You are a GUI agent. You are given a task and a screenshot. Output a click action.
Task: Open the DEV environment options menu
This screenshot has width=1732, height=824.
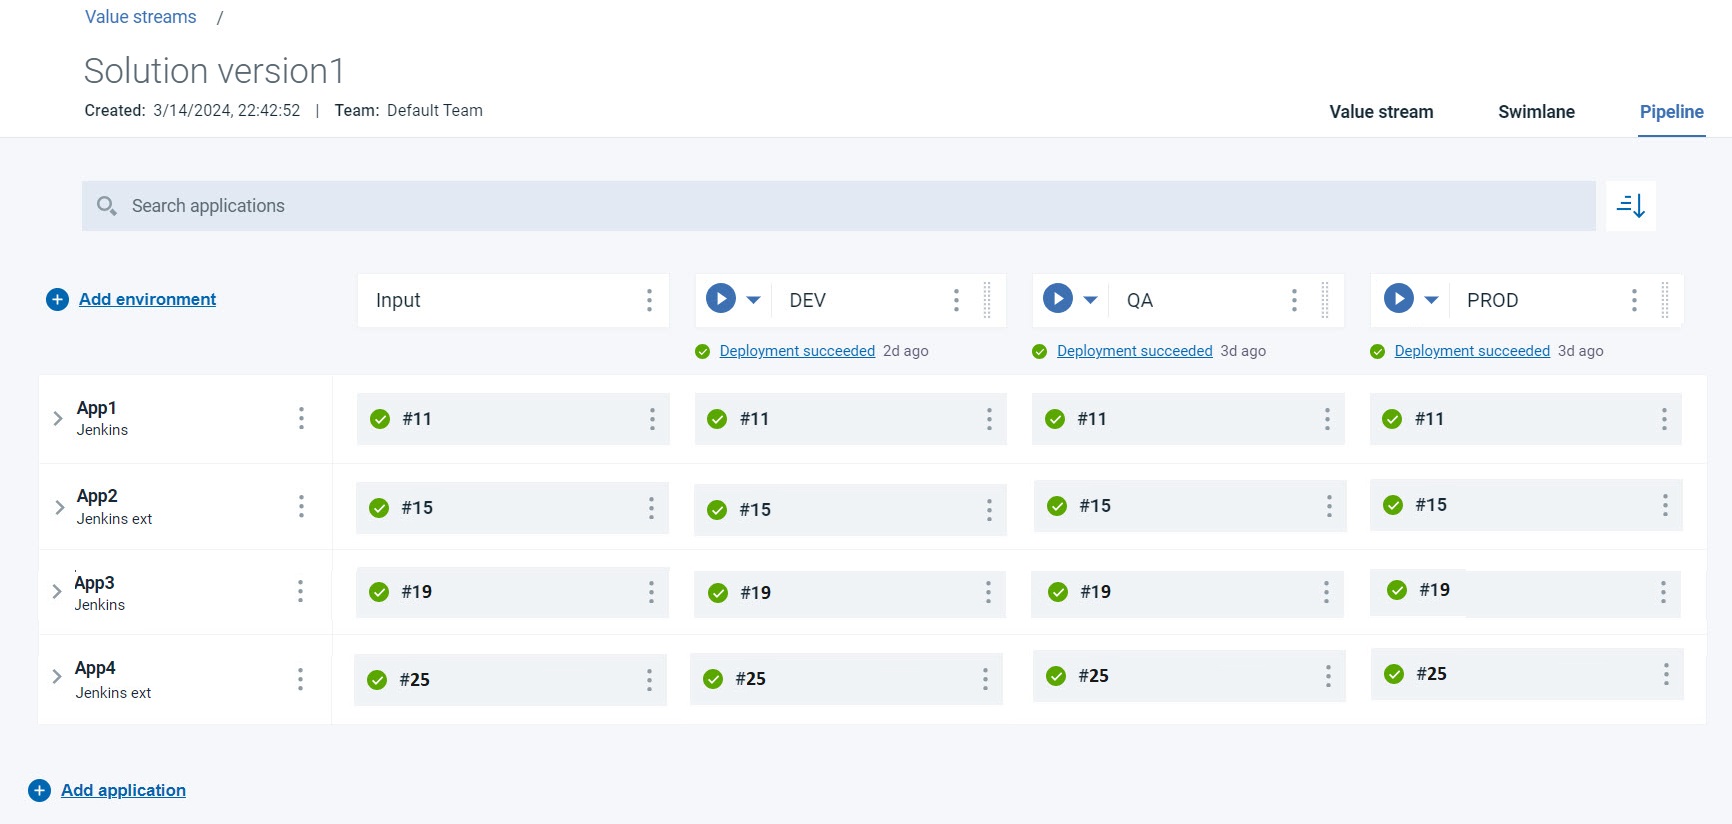click(956, 300)
